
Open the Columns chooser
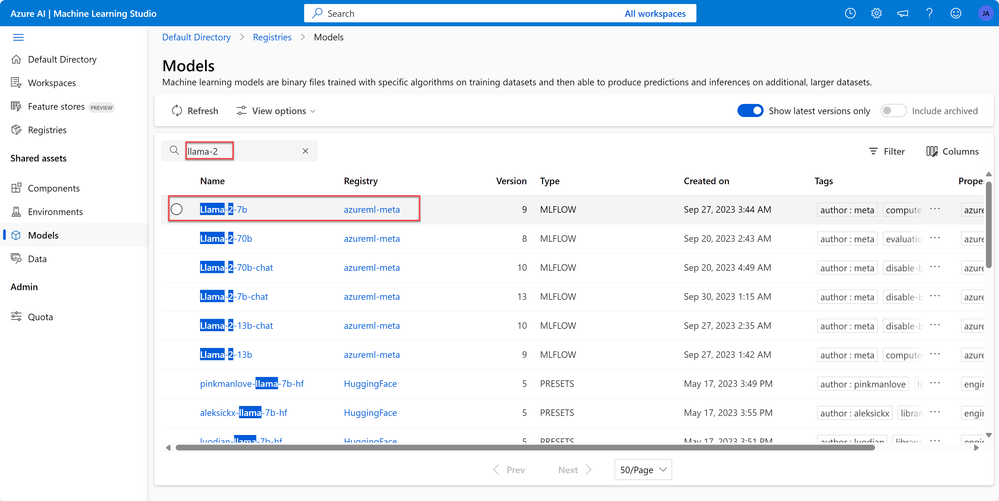tap(952, 152)
